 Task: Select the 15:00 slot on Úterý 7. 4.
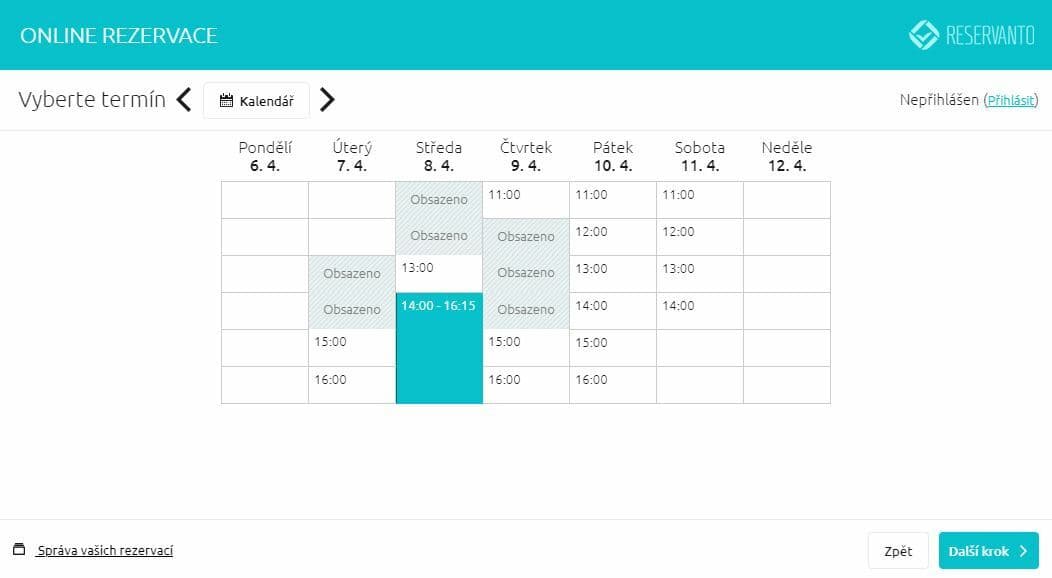[x=351, y=346]
